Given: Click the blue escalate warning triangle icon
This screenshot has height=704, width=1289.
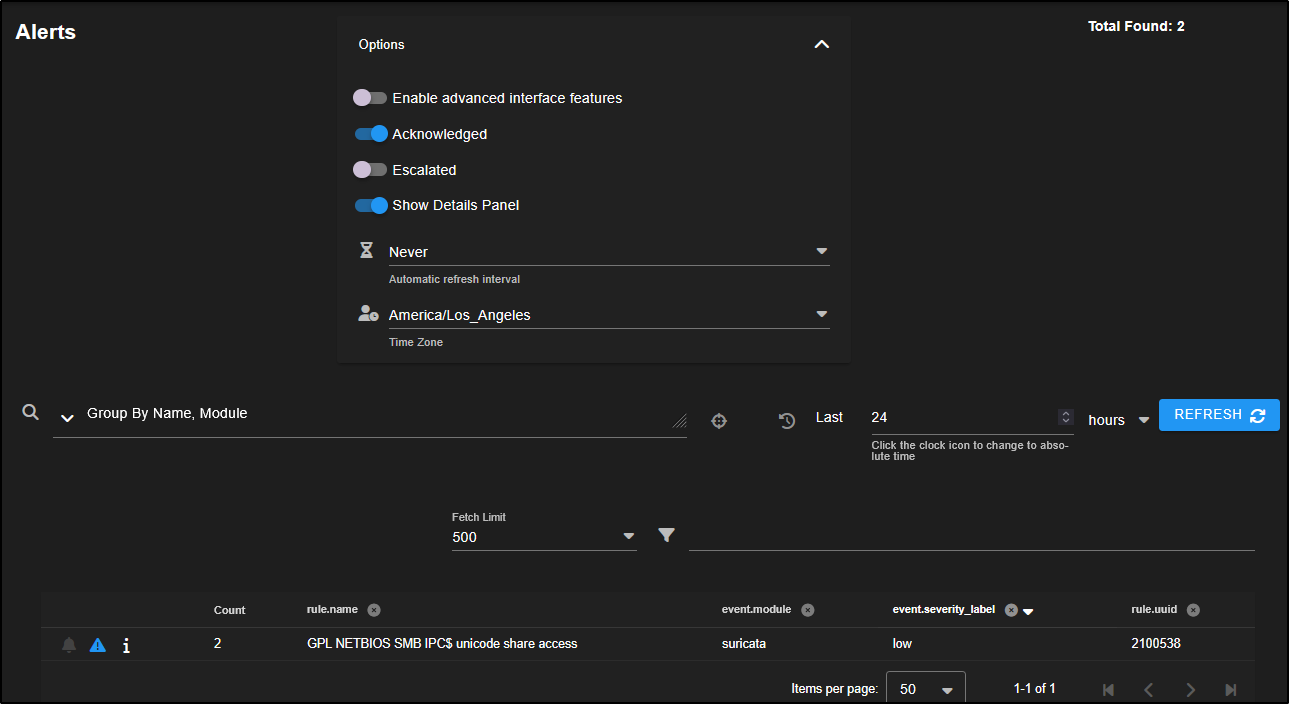Looking at the screenshot, I should tap(97, 645).
